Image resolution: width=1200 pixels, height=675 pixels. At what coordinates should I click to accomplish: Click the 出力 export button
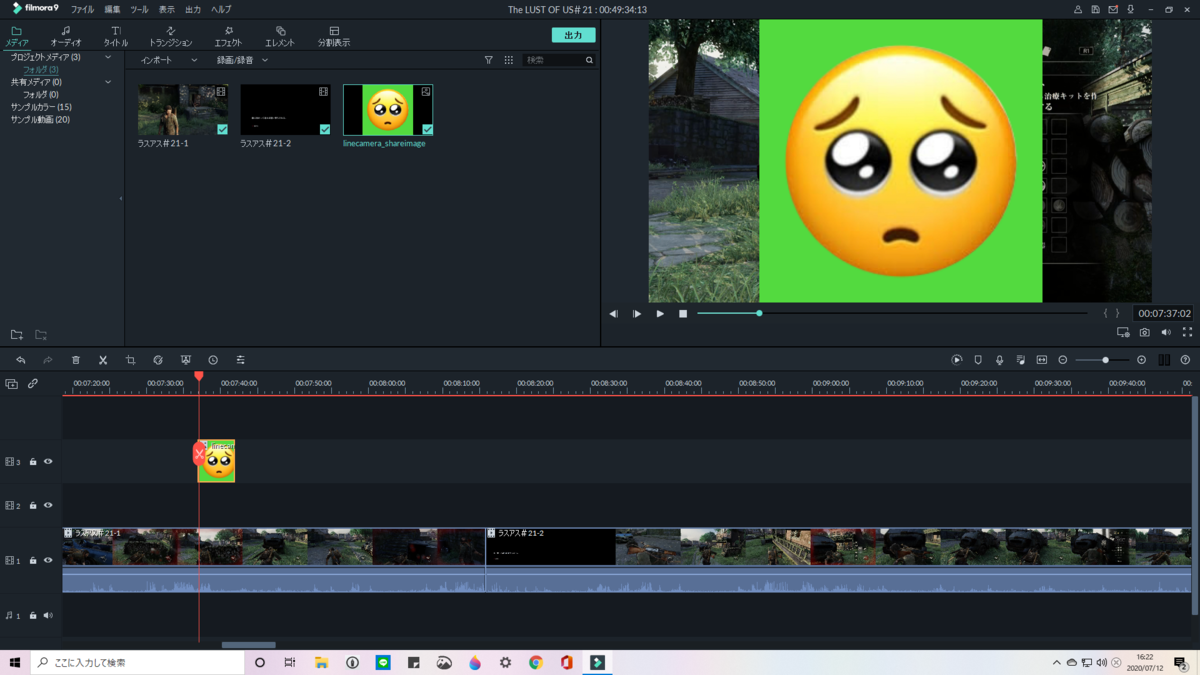(573, 35)
